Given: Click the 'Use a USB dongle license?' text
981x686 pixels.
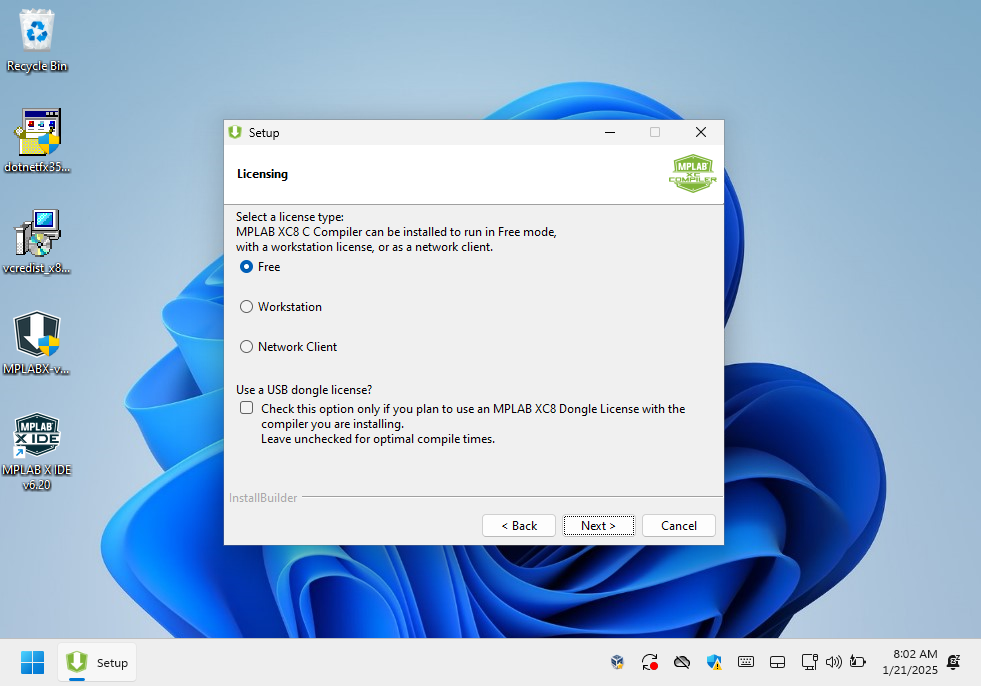Looking at the screenshot, I should click(x=304, y=390).
